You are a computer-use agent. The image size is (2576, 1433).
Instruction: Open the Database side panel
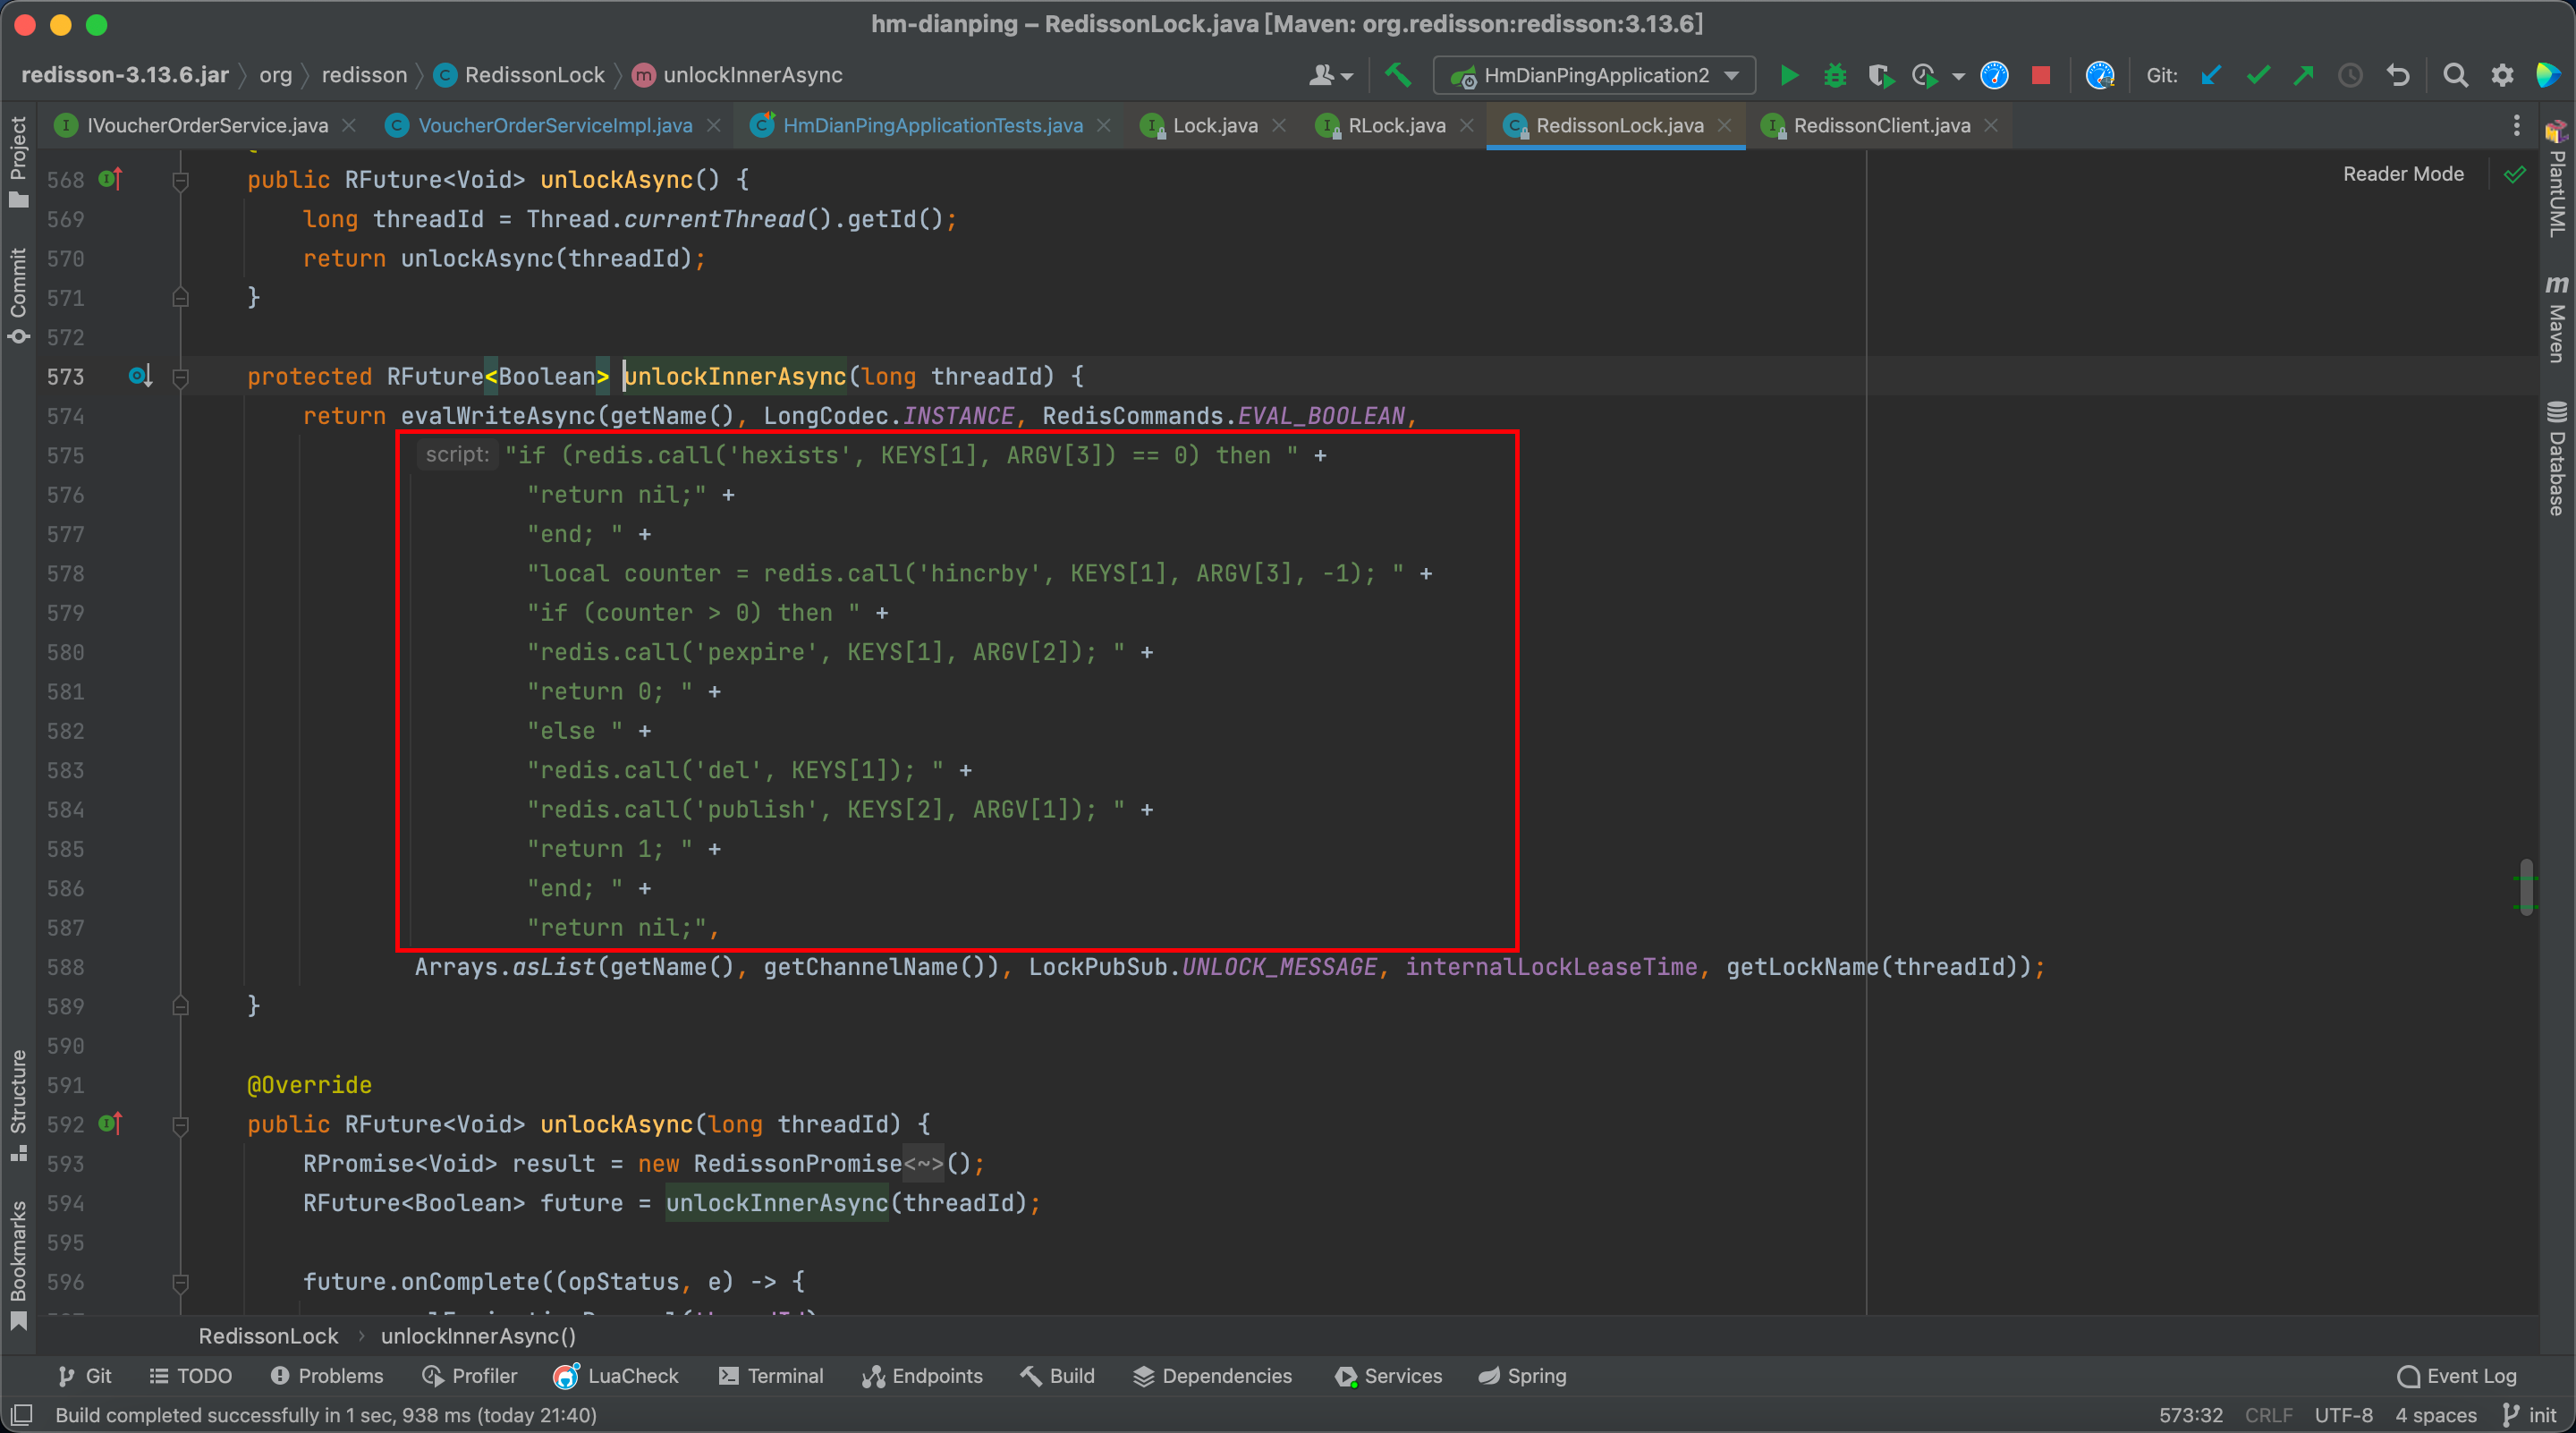tap(2557, 458)
